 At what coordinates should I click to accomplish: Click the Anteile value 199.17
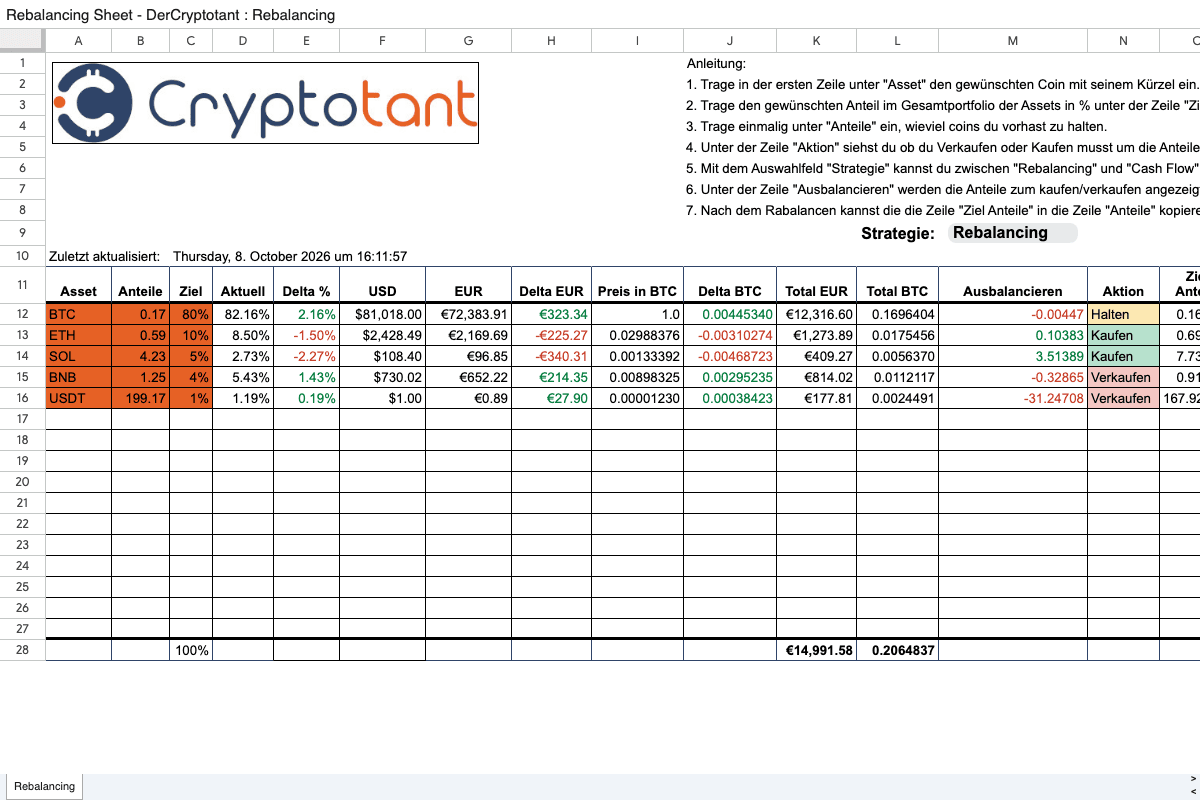point(141,398)
